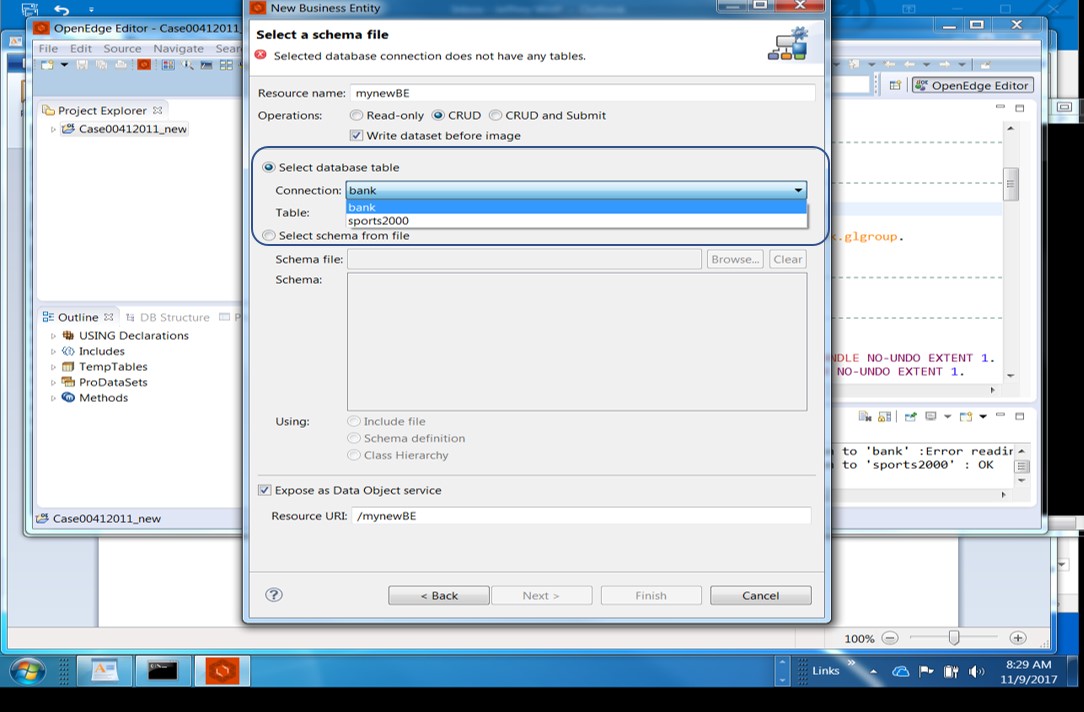Image resolution: width=1084 pixels, height=712 pixels.
Task: Clear the console output using its toolbar icon
Action: tap(864, 416)
